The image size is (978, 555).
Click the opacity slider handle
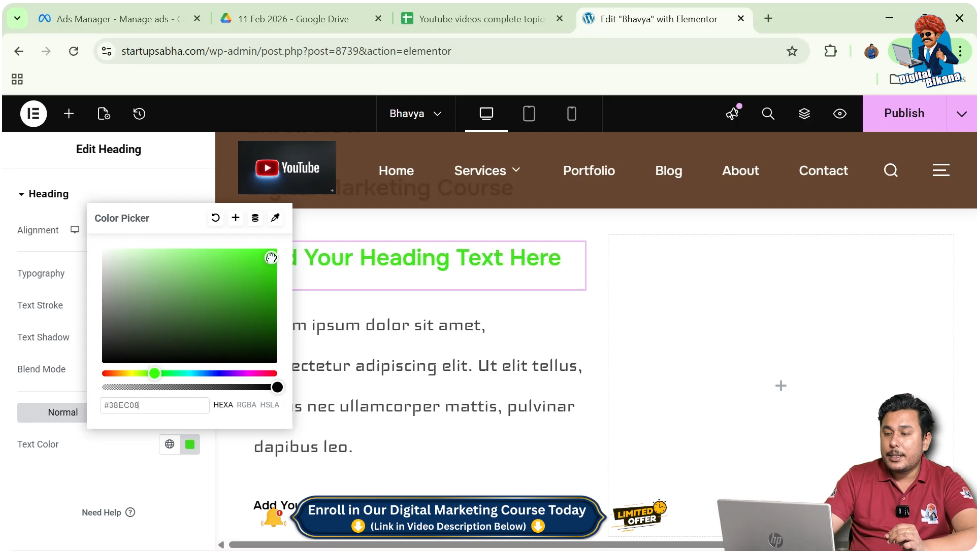click(x=277, y=387)
